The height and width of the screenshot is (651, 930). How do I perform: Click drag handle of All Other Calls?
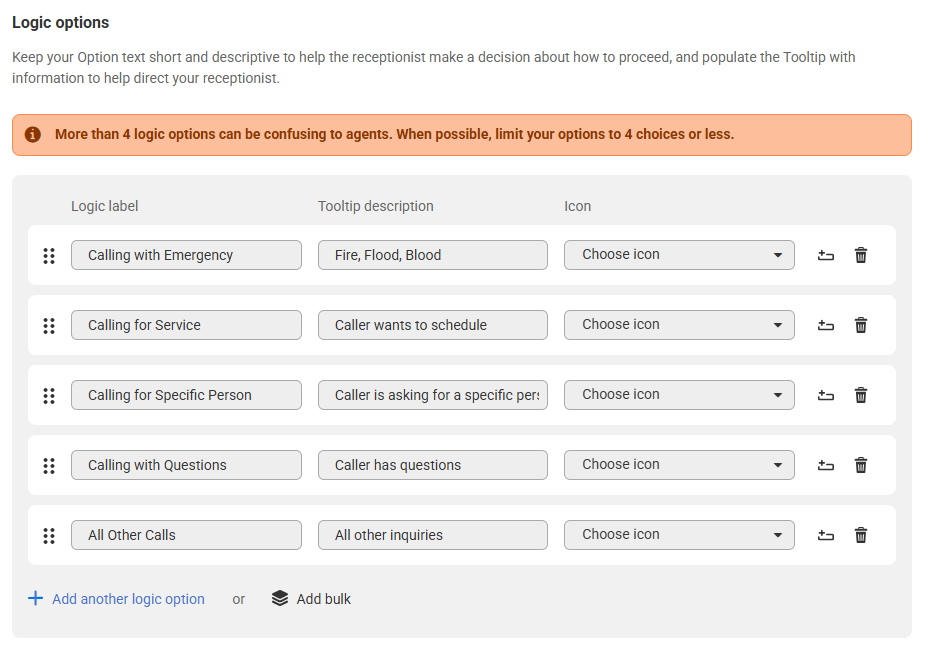click(x=49, y=535)
